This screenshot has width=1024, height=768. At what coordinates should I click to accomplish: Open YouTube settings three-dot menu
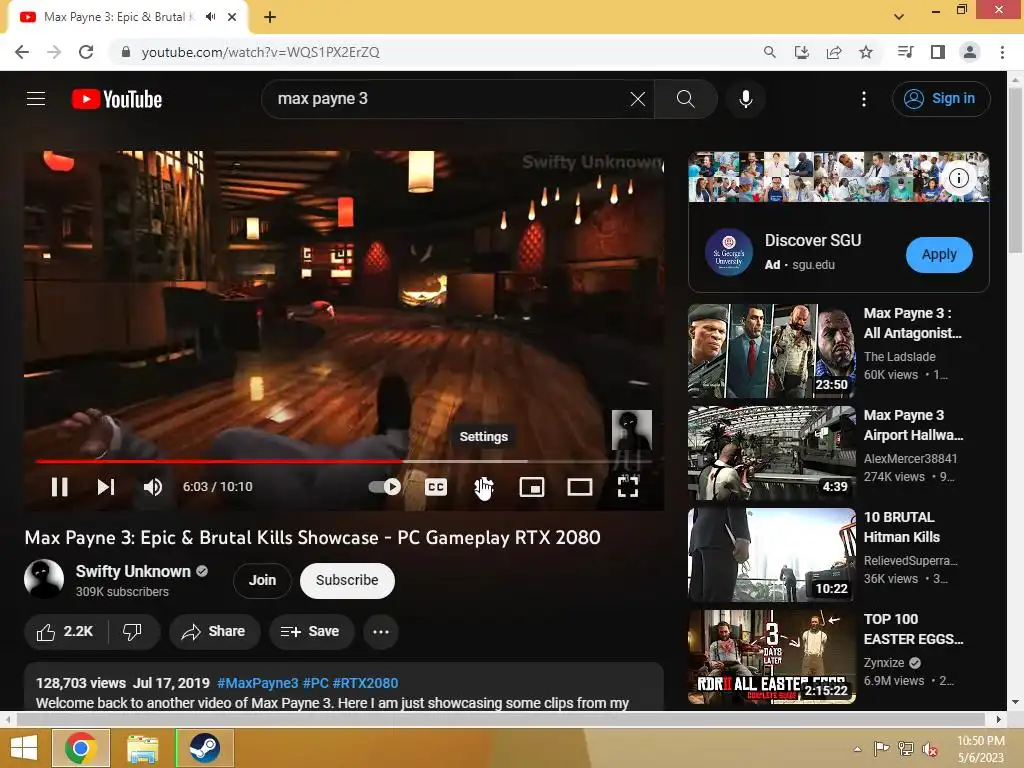pos(864,99)
